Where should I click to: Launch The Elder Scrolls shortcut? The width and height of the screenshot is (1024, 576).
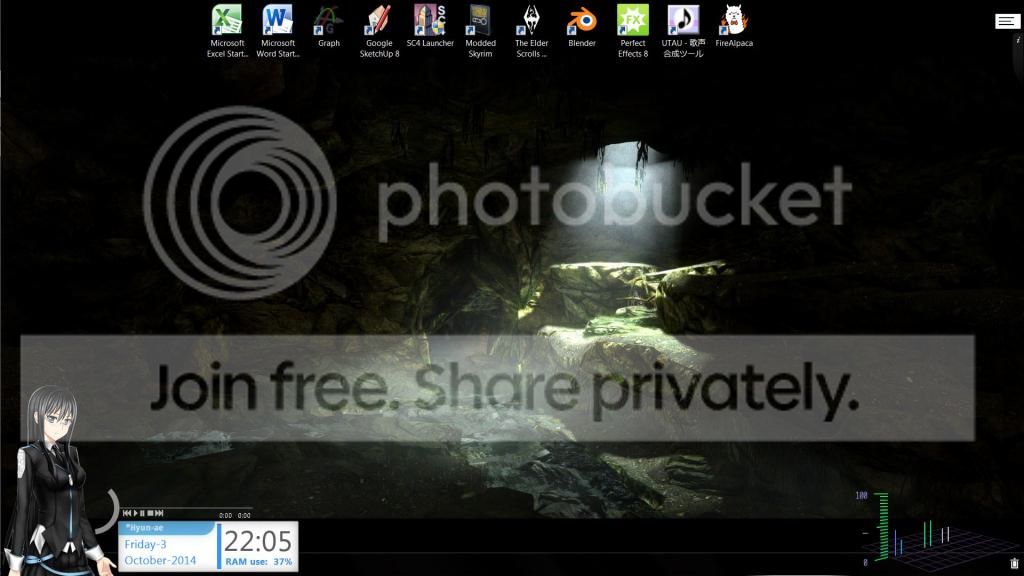531,31
